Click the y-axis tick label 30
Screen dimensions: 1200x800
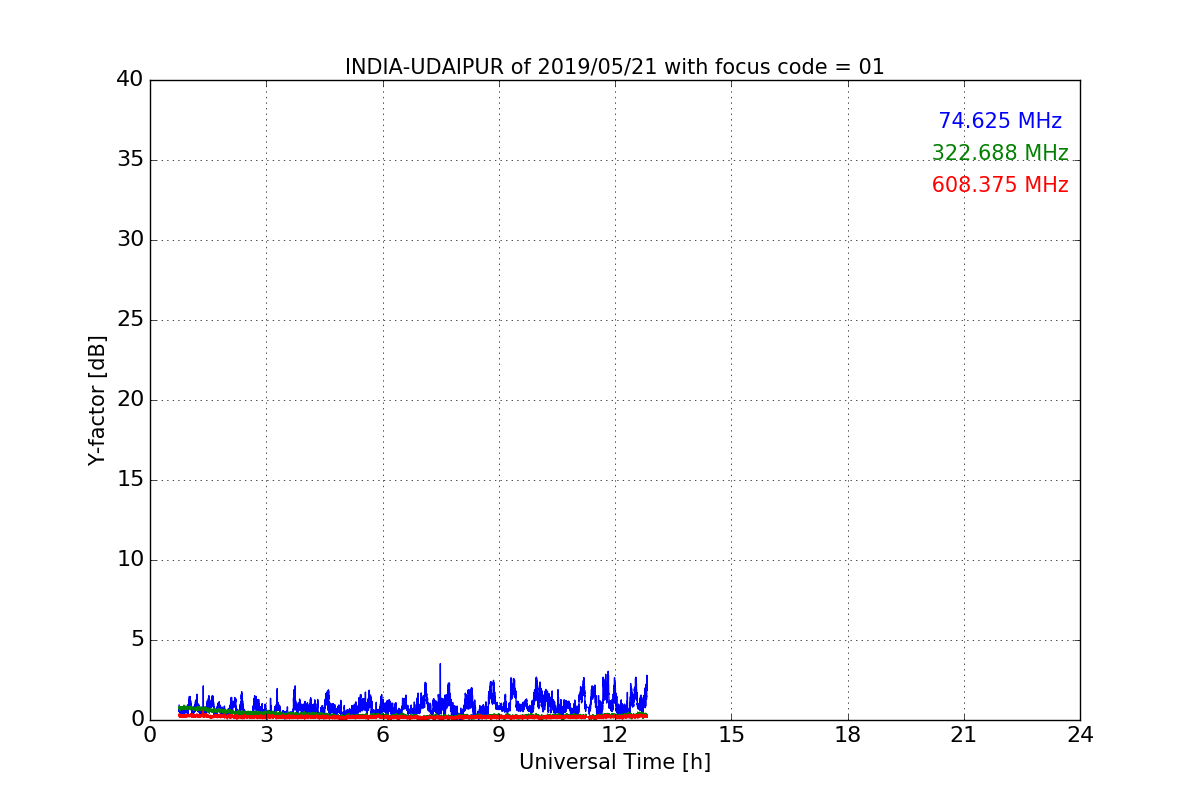pyautogui.click(x=130, y=239)
